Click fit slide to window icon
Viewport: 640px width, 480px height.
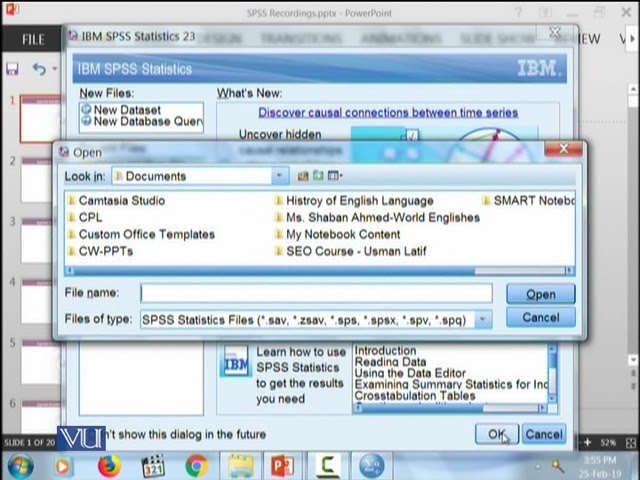pyautogui.click(x=630, y=442)
